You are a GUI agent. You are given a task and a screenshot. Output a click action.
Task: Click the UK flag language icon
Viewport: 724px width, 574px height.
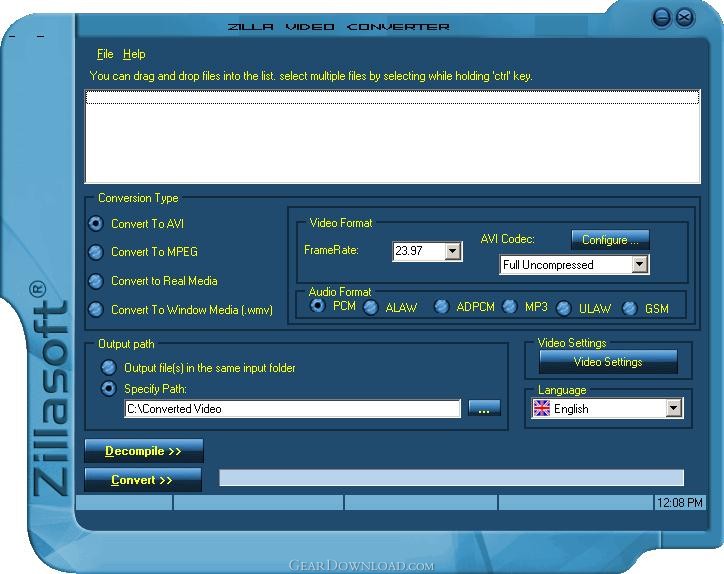[x=542, y=408]
